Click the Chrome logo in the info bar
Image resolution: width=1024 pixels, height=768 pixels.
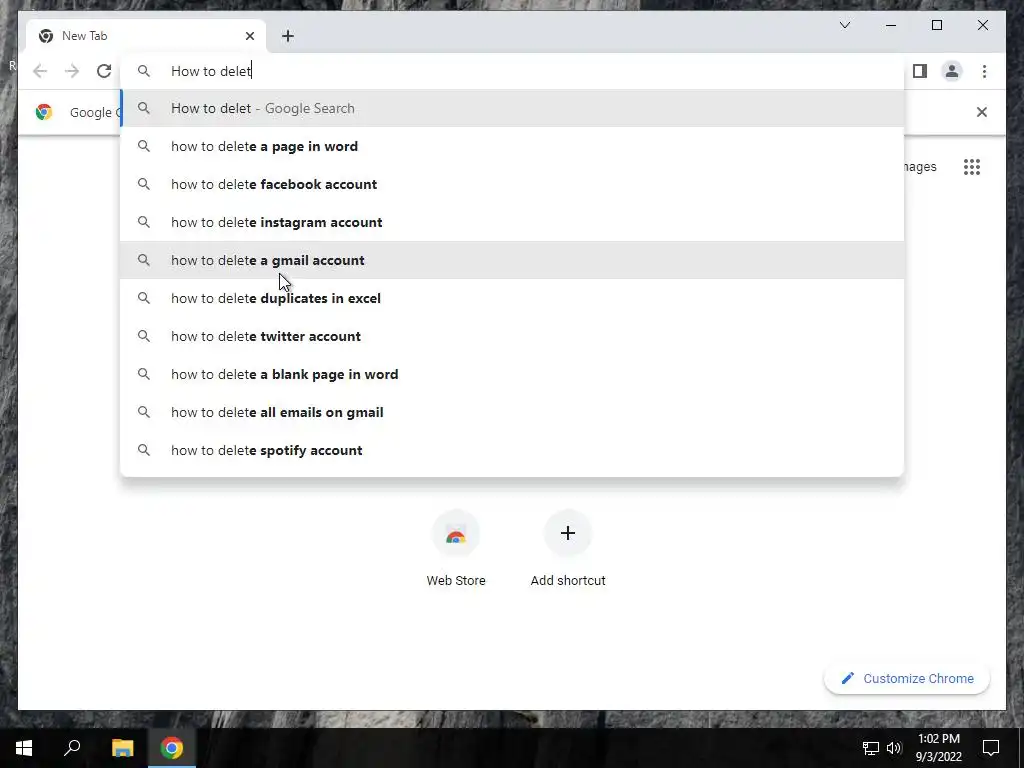[44, 112]
